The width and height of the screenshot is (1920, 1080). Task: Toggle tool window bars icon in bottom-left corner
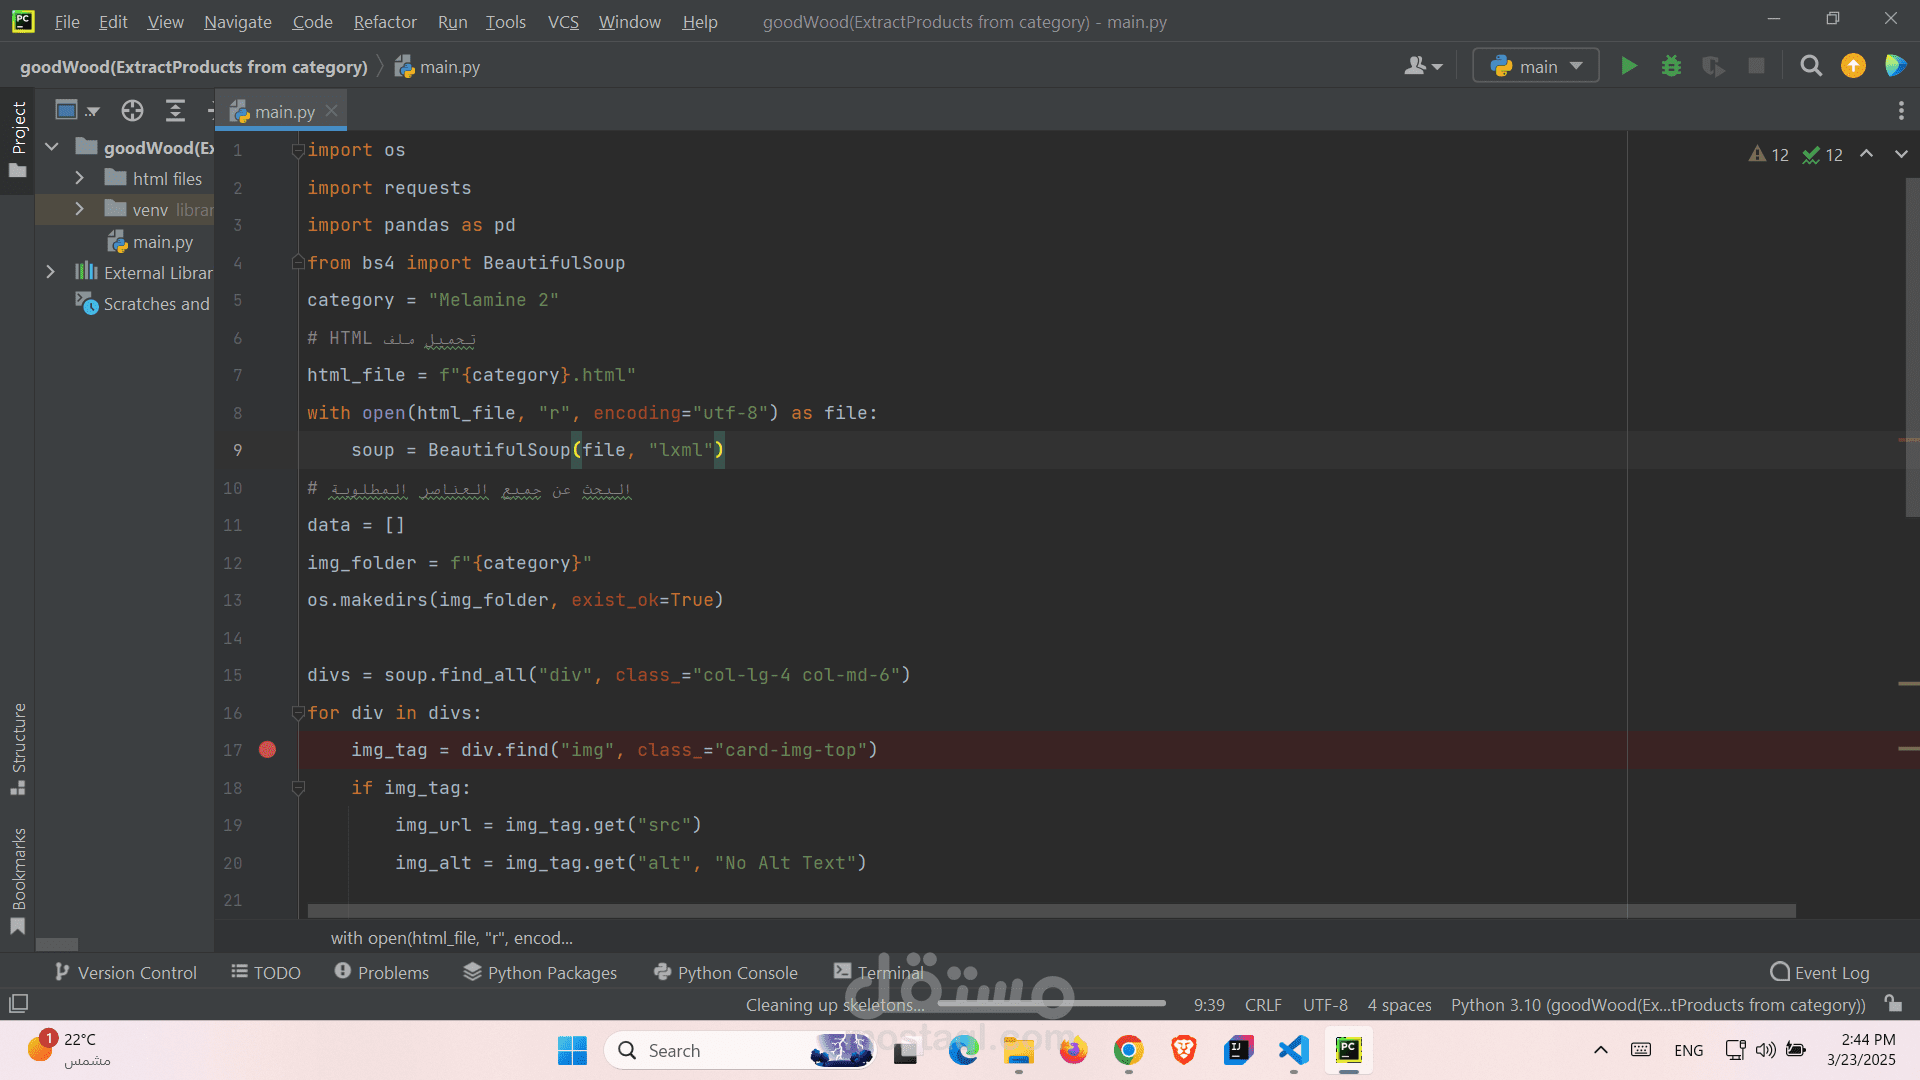pyautogui.click(x=18, y=1003)
